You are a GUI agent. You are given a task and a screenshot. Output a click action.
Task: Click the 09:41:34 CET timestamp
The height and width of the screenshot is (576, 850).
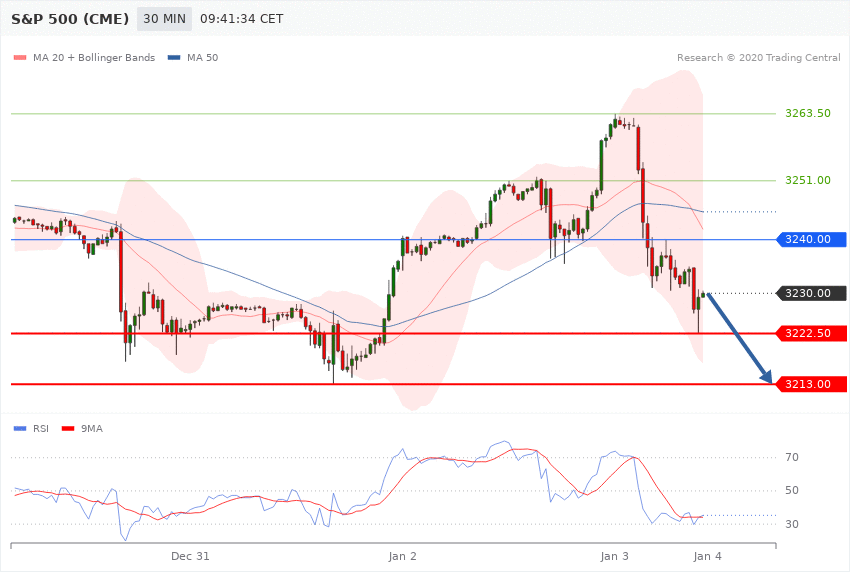pyautogui.click(x=242, y=19)
